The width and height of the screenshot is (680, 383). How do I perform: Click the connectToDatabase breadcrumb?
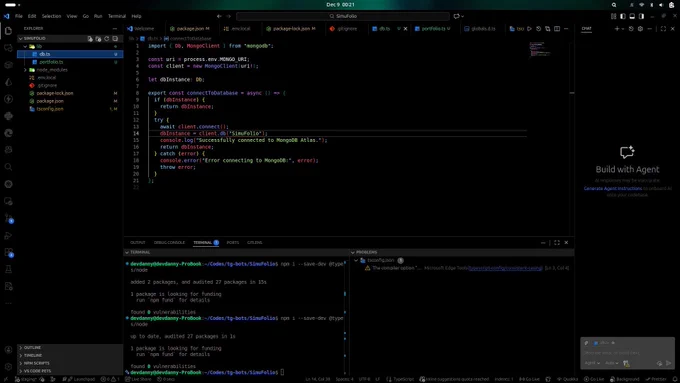point(188,39)
